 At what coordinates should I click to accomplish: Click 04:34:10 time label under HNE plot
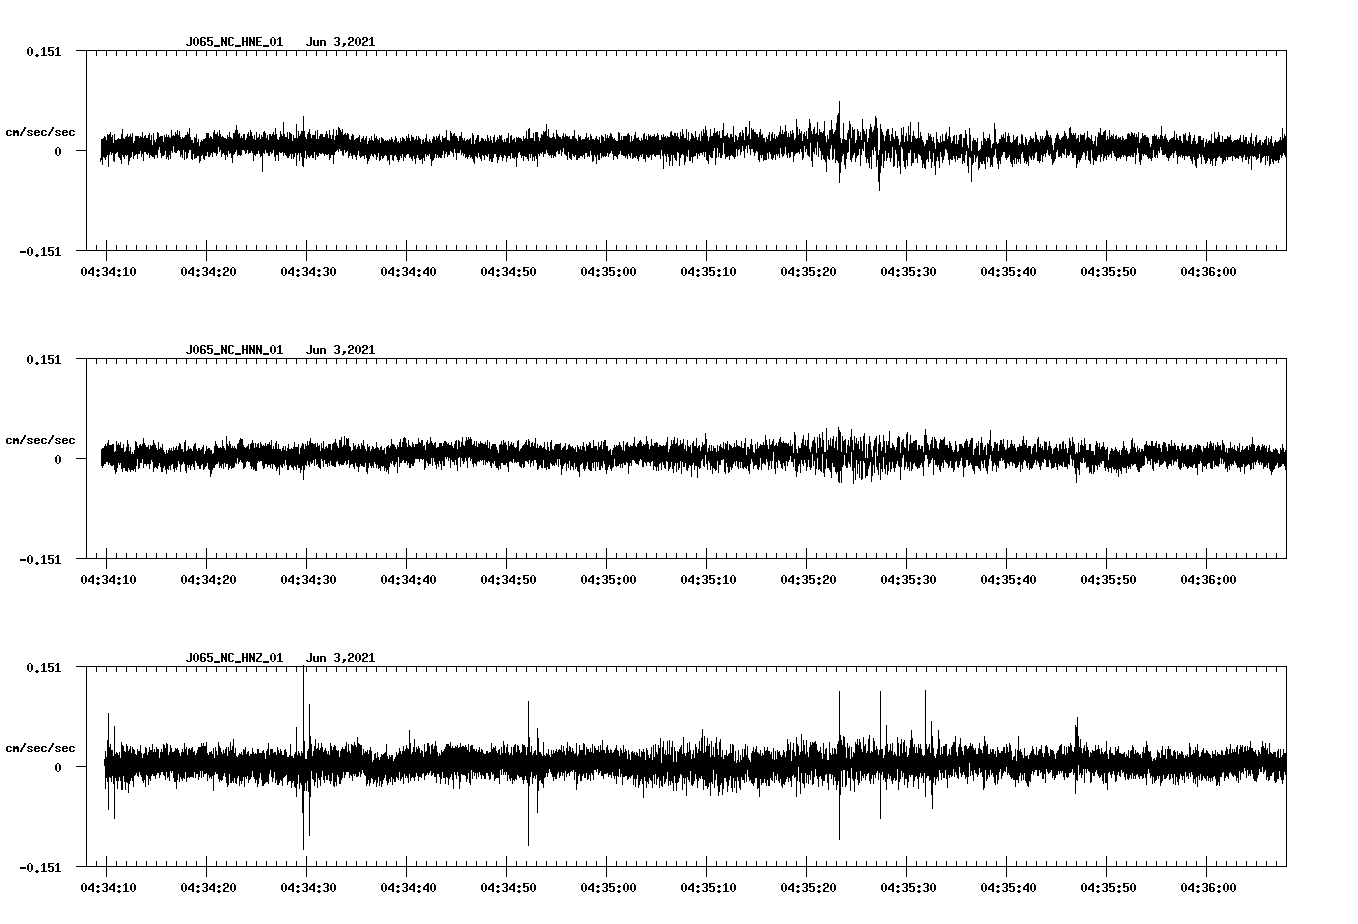(x=108, y=272)
